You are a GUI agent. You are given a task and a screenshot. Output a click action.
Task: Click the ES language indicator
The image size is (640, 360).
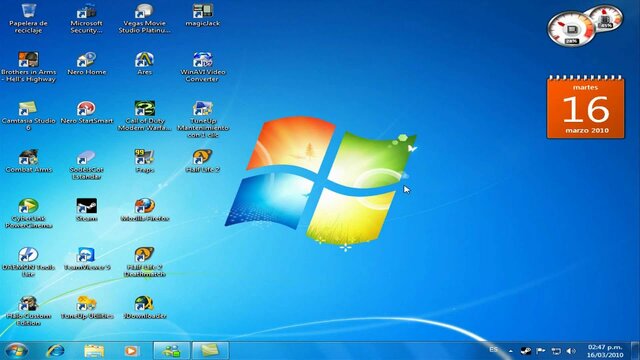coord(493,350)
